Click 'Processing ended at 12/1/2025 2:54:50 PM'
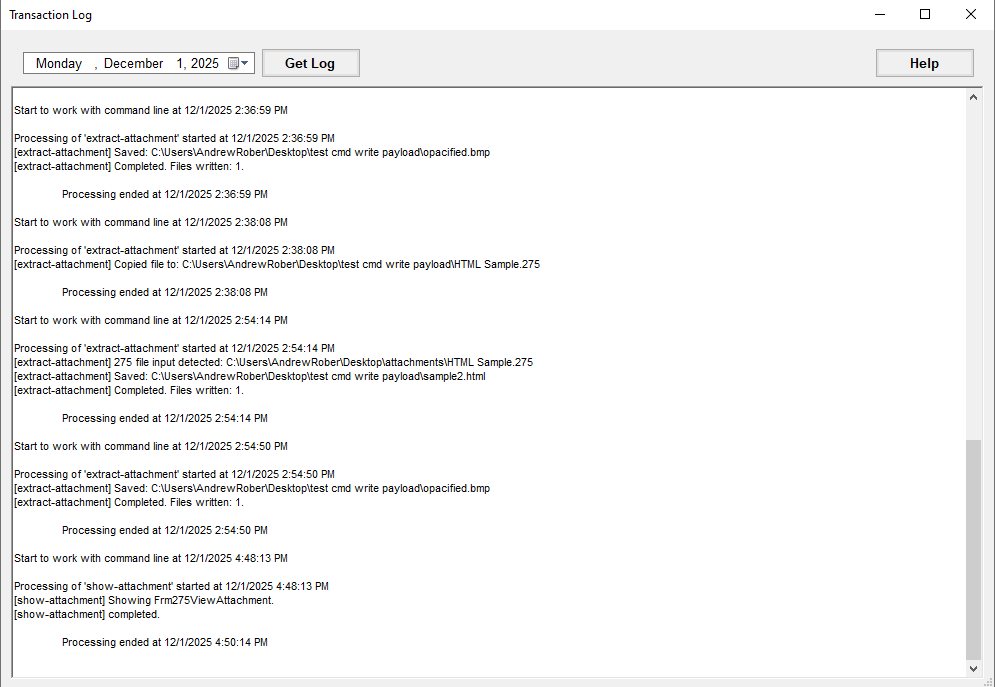 click(165, 530)
